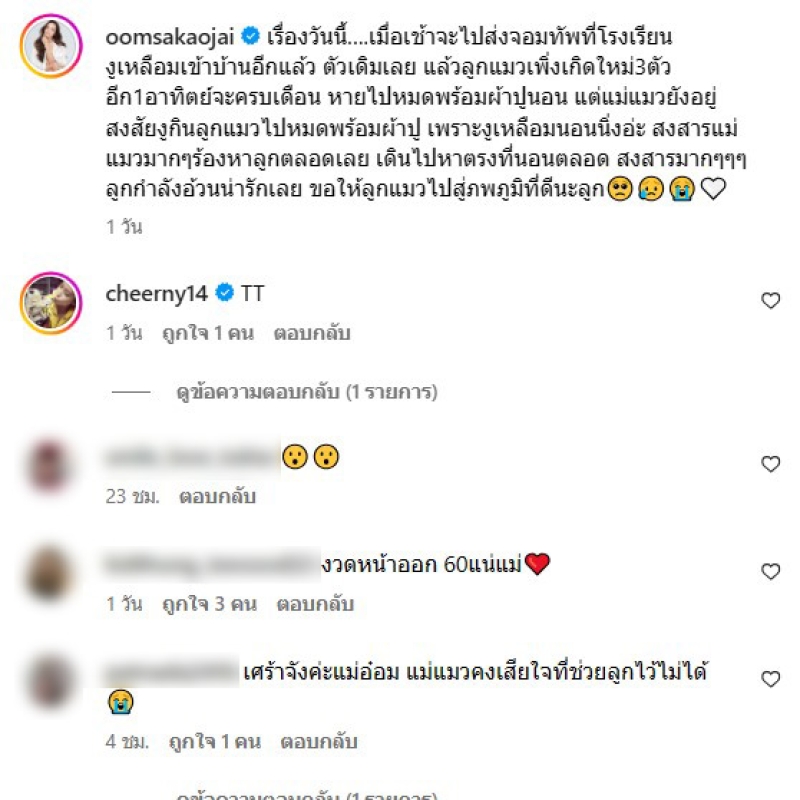
Task: Expand replies under cheerny14 comment
Action: (307, 392)
